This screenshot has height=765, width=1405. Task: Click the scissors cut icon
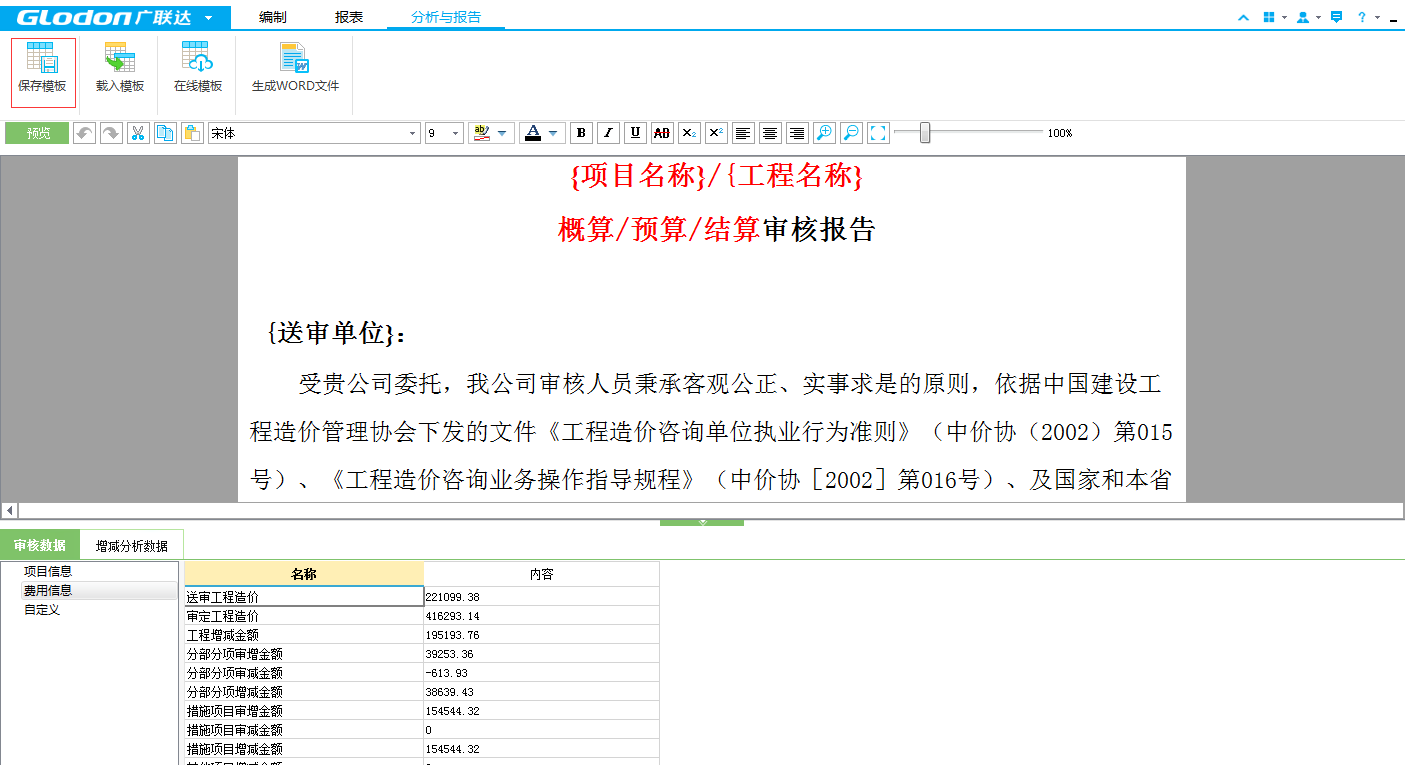(x=139, y=133)
